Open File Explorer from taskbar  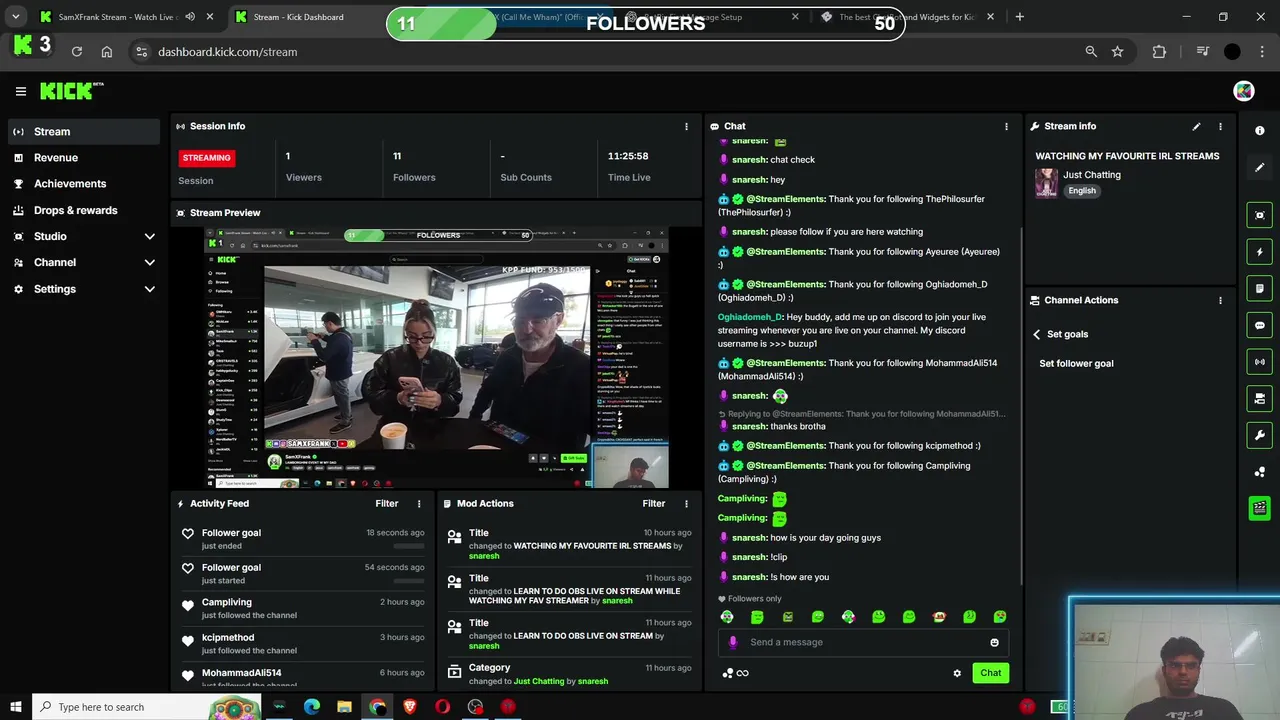[x=344, y=707]
